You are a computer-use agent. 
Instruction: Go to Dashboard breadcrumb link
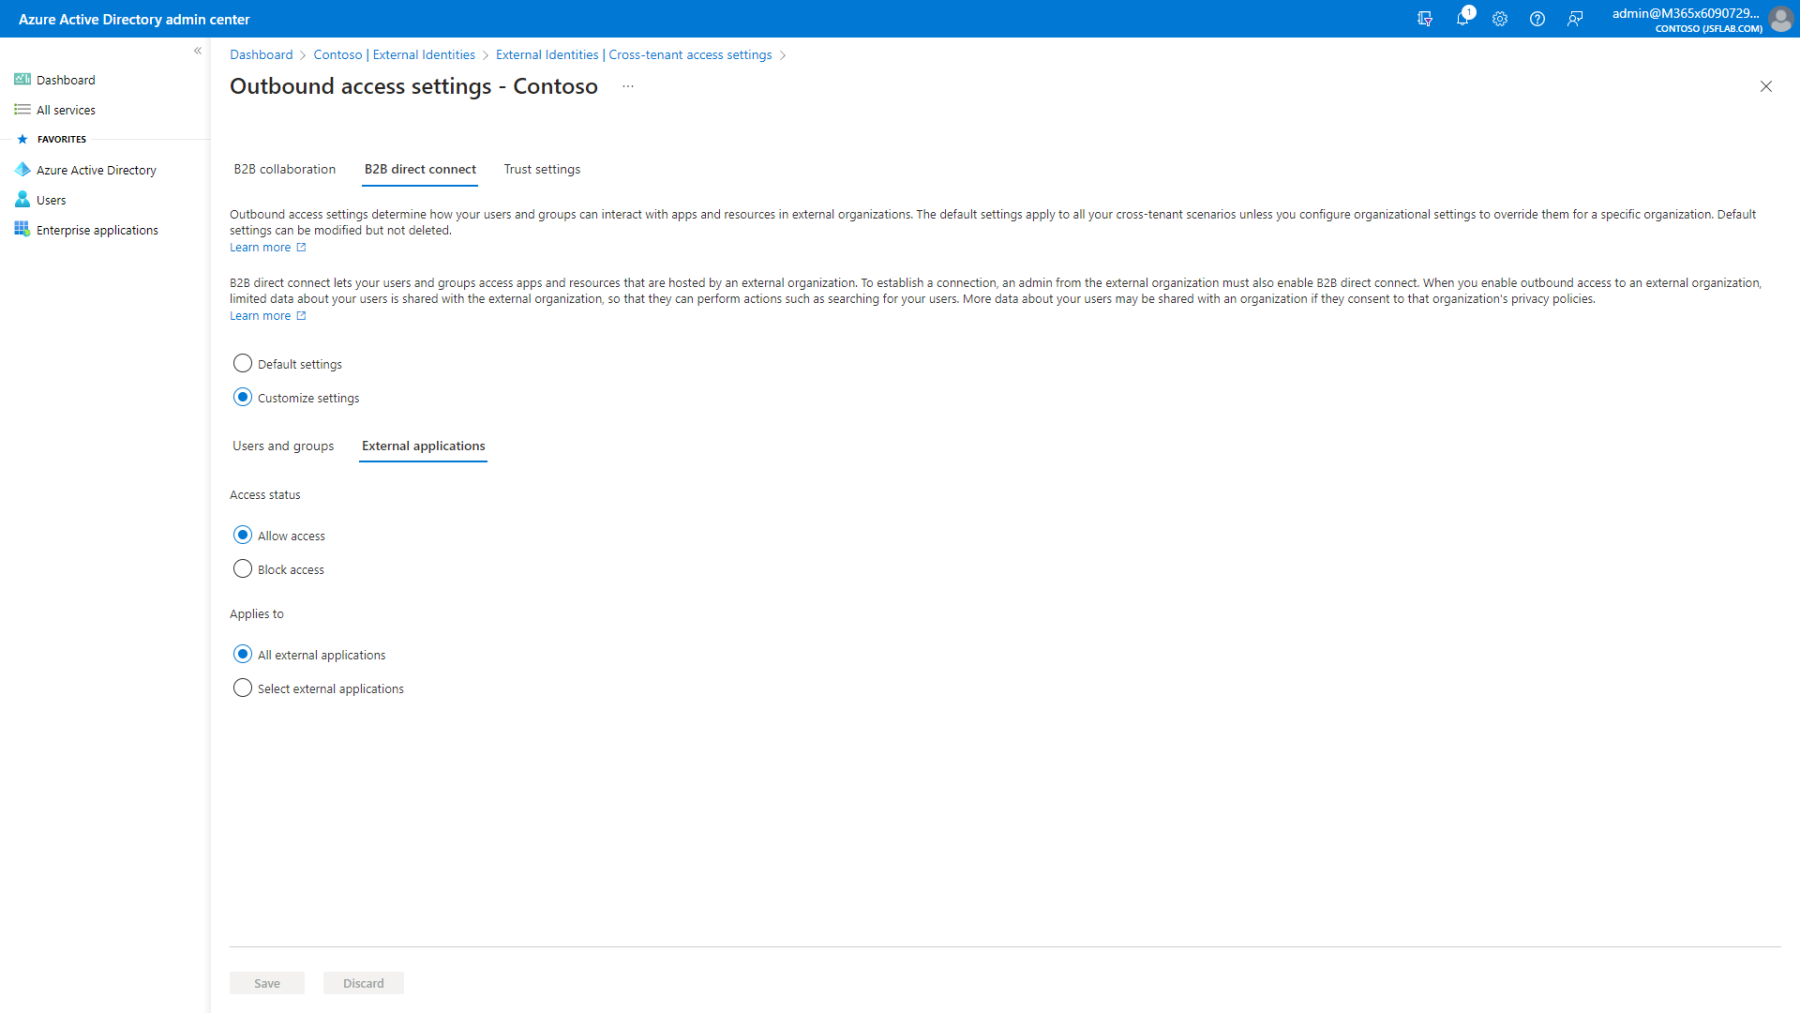coord(261,55)
